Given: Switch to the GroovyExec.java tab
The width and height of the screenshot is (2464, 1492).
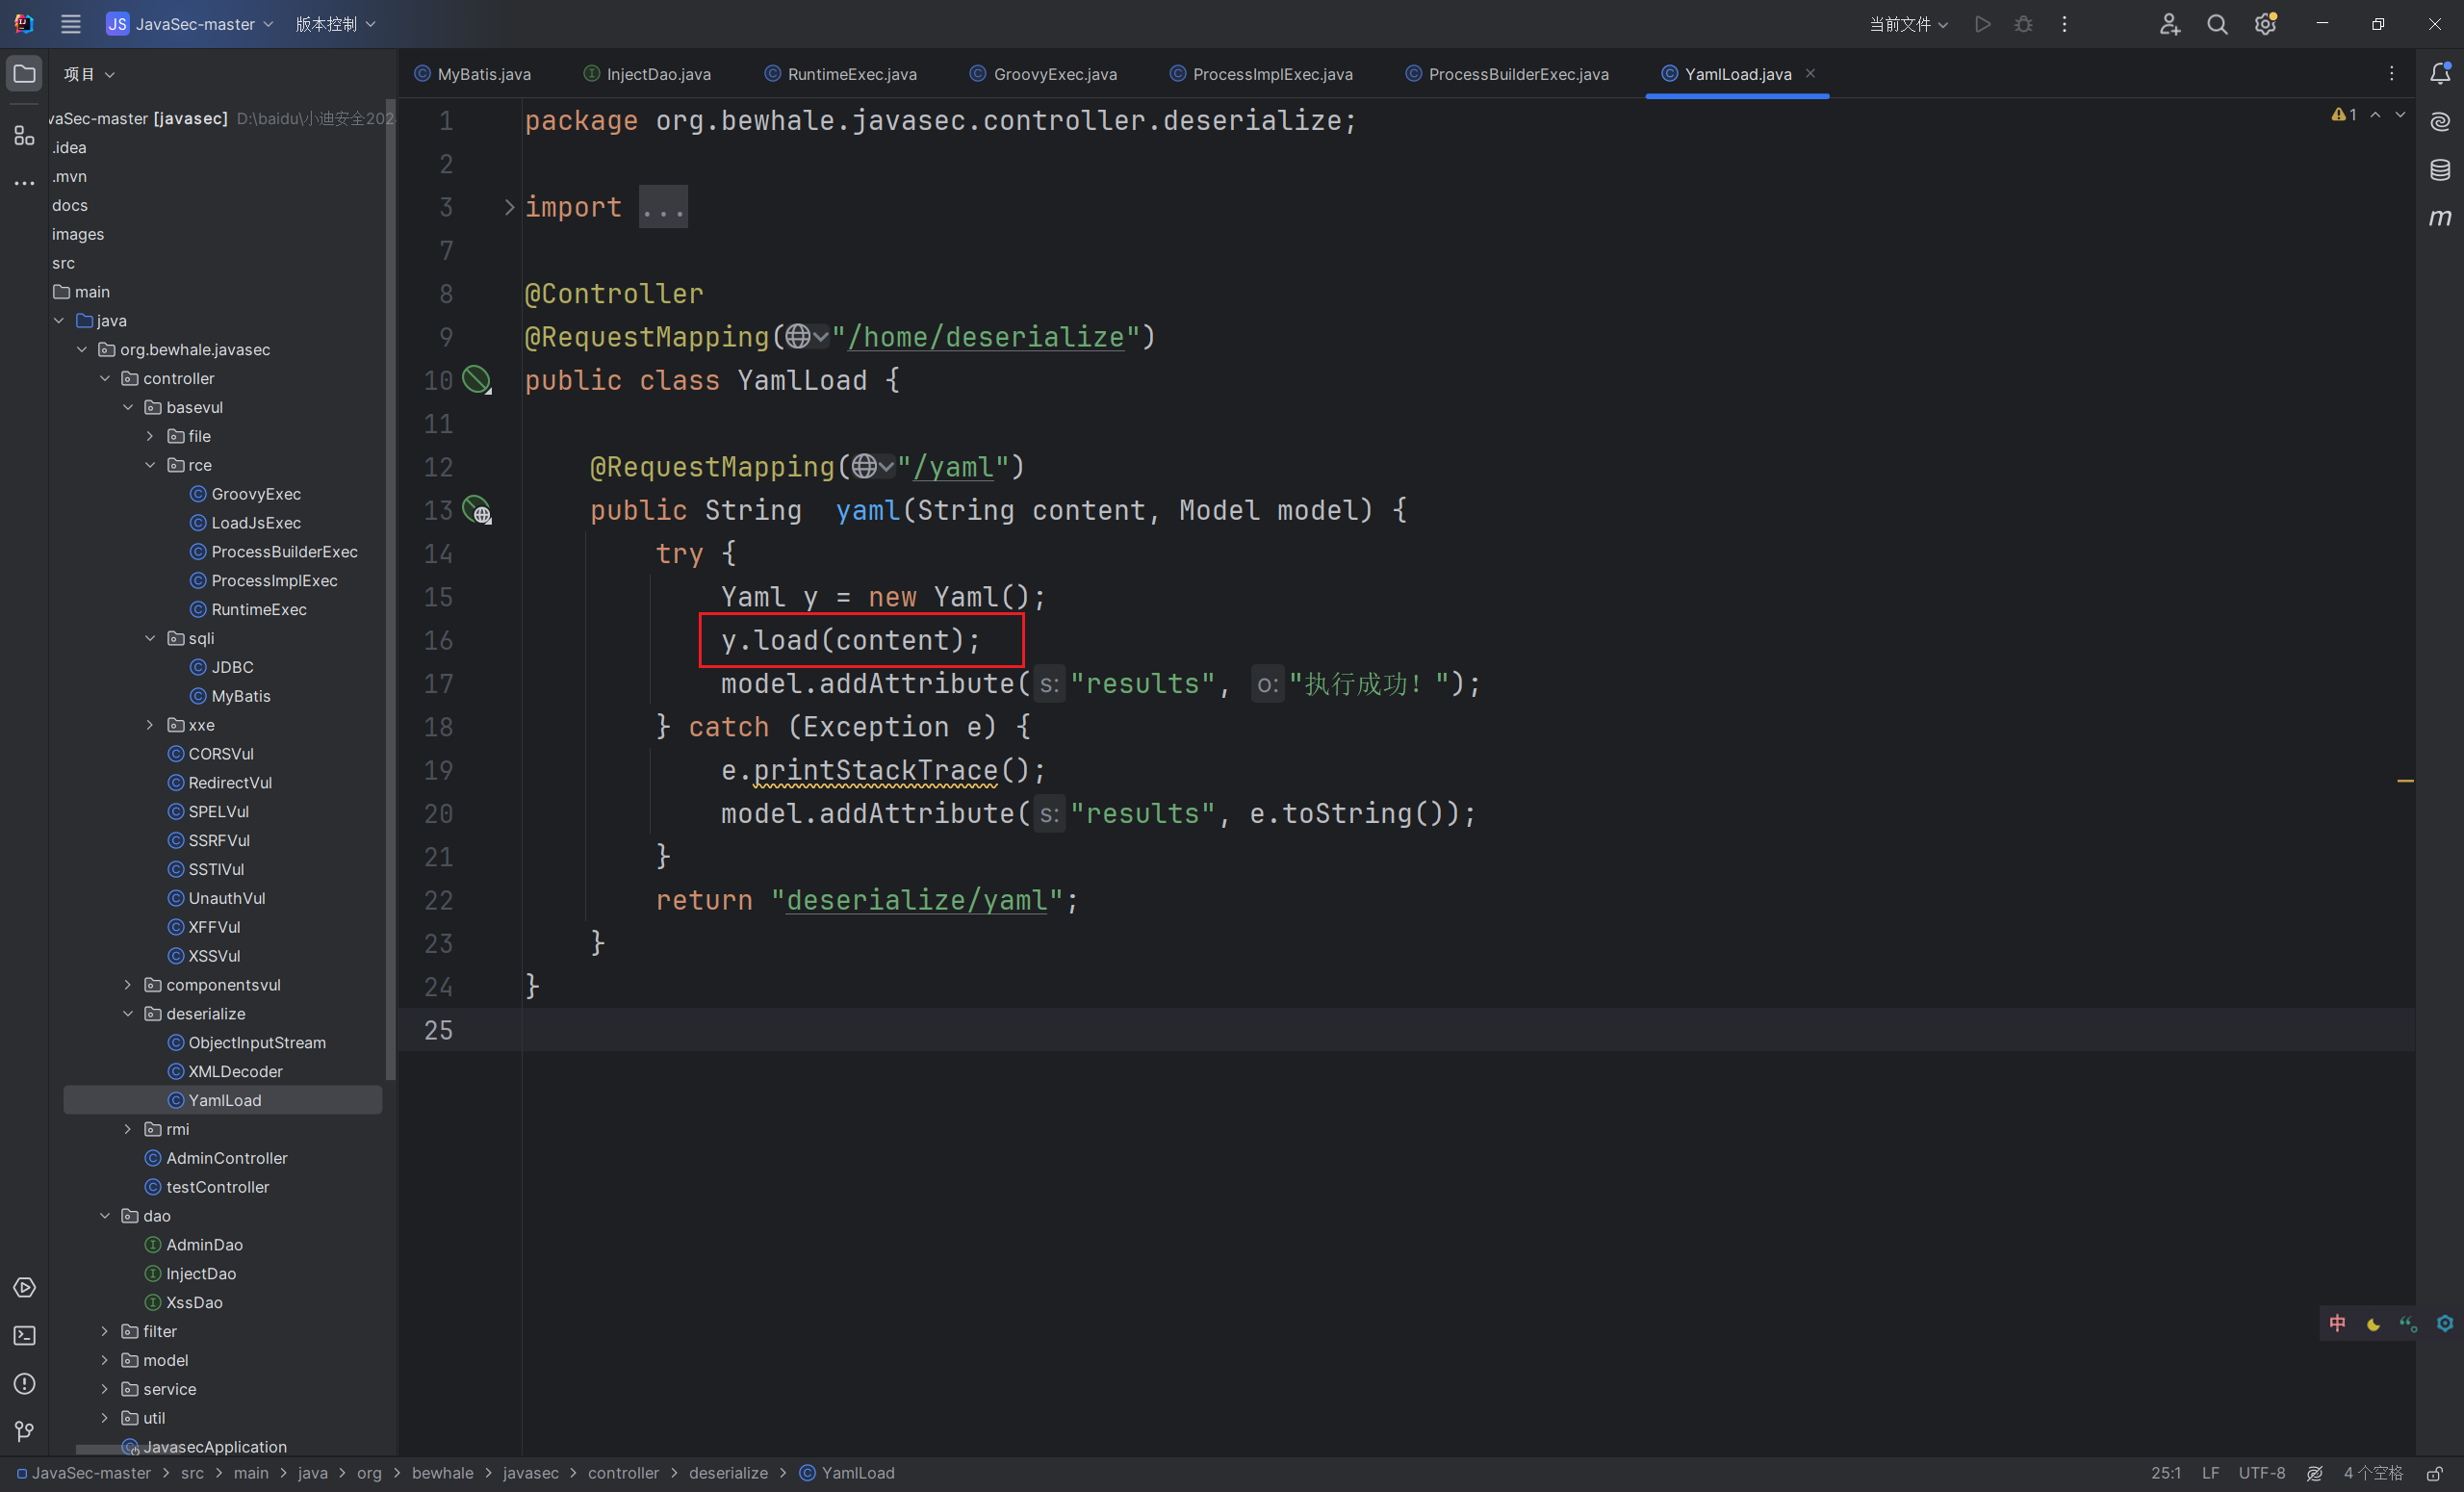Looking at the screenshot, I should pyautogui.click(x=1054, y=74).
